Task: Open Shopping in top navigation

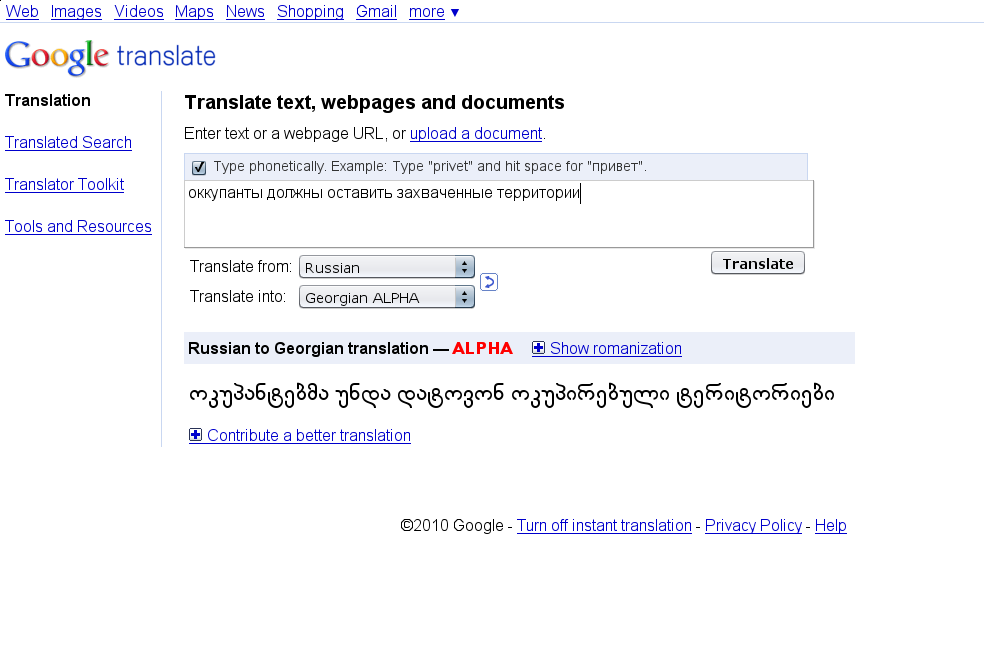Action: coord(310,12)
